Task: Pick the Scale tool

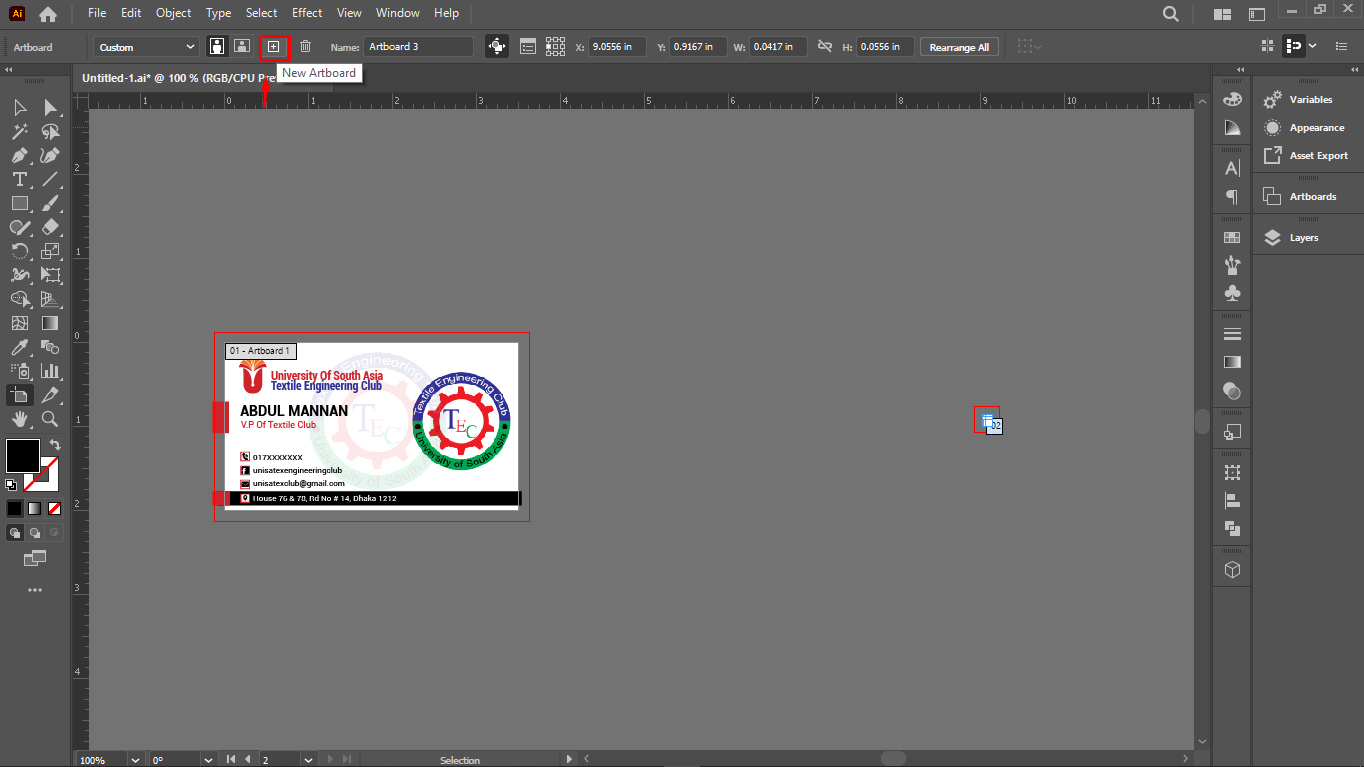Action: (x=50, y=251)
